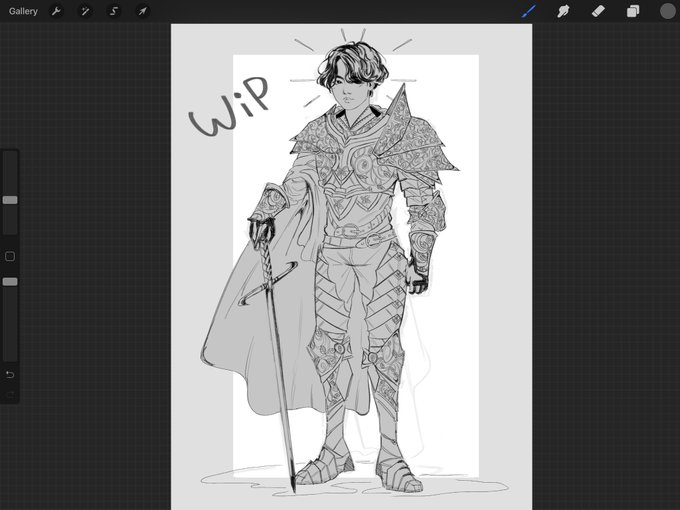Click the character drawing on canvas
The width and height of the screenshot is (680, 510).
coord(330,269)
